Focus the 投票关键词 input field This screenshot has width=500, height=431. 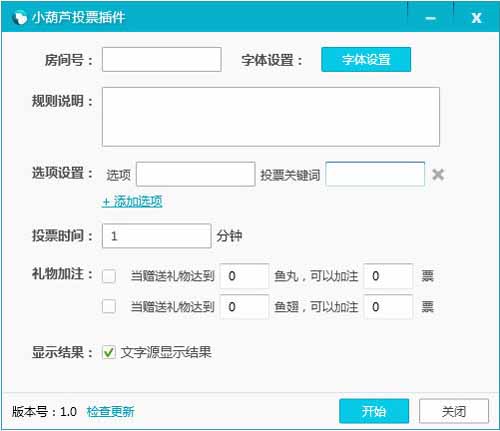pos(375,174)
